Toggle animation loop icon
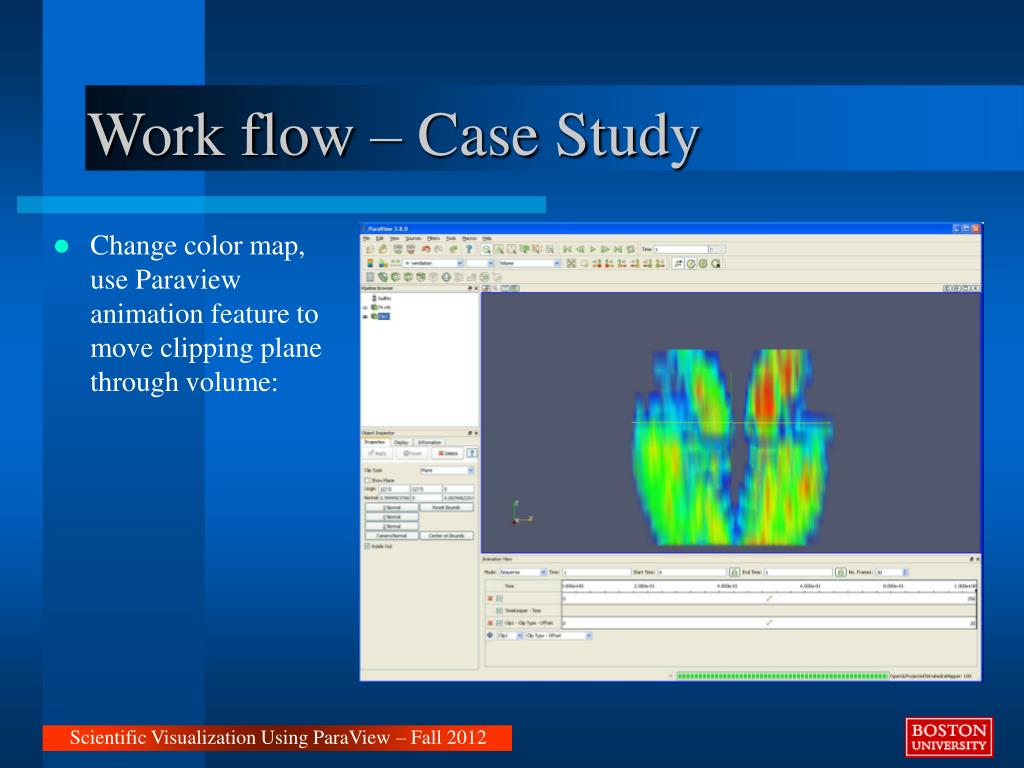Screen dimensions: 1024x768 click(x=631, y=249)
